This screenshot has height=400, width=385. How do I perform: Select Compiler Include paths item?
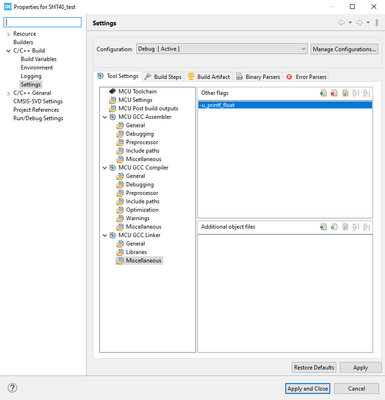coord(142,201)
